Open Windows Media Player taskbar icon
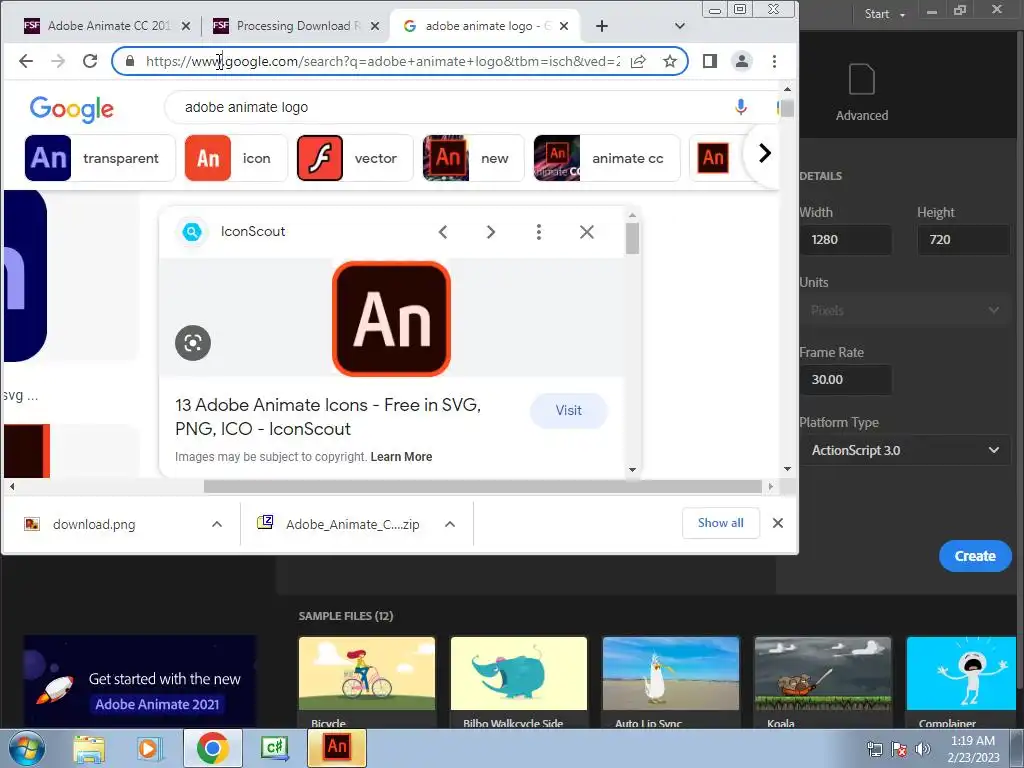The width and height of the screenshot is (1024, 768). tap(150, 748)
